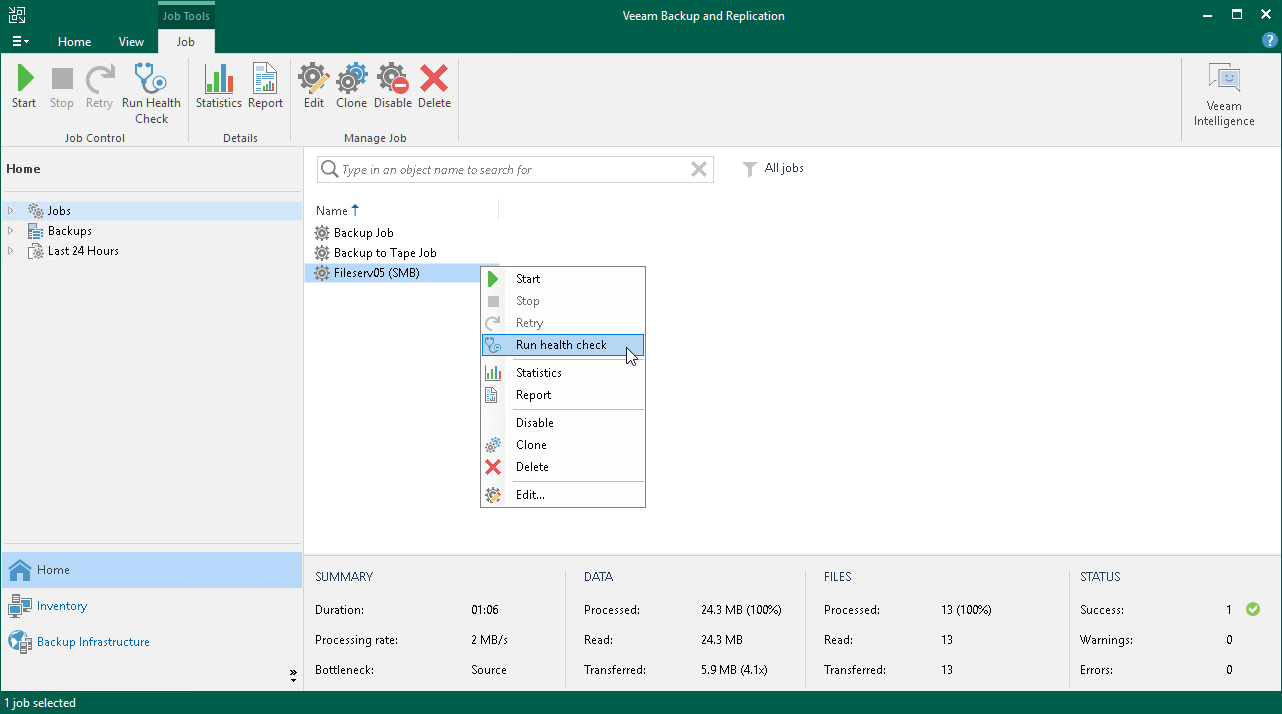The image size is (1282, 714).
Task: Clear the search box with X icon
Action: [x=699, y=170]
